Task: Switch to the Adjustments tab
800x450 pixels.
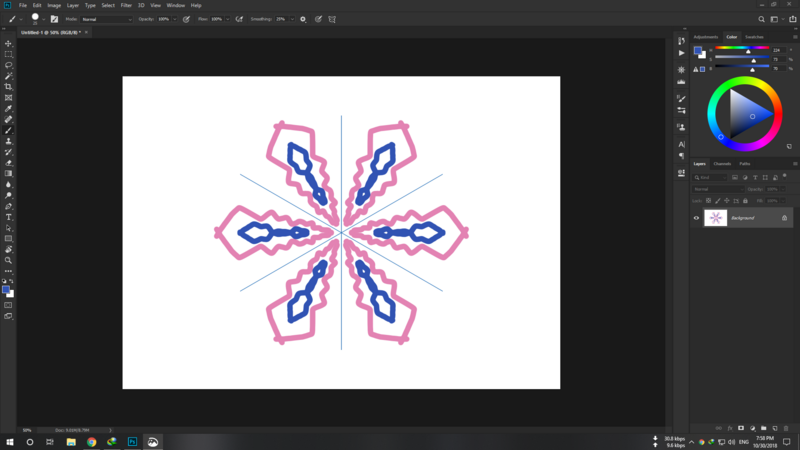Action: 706,37
